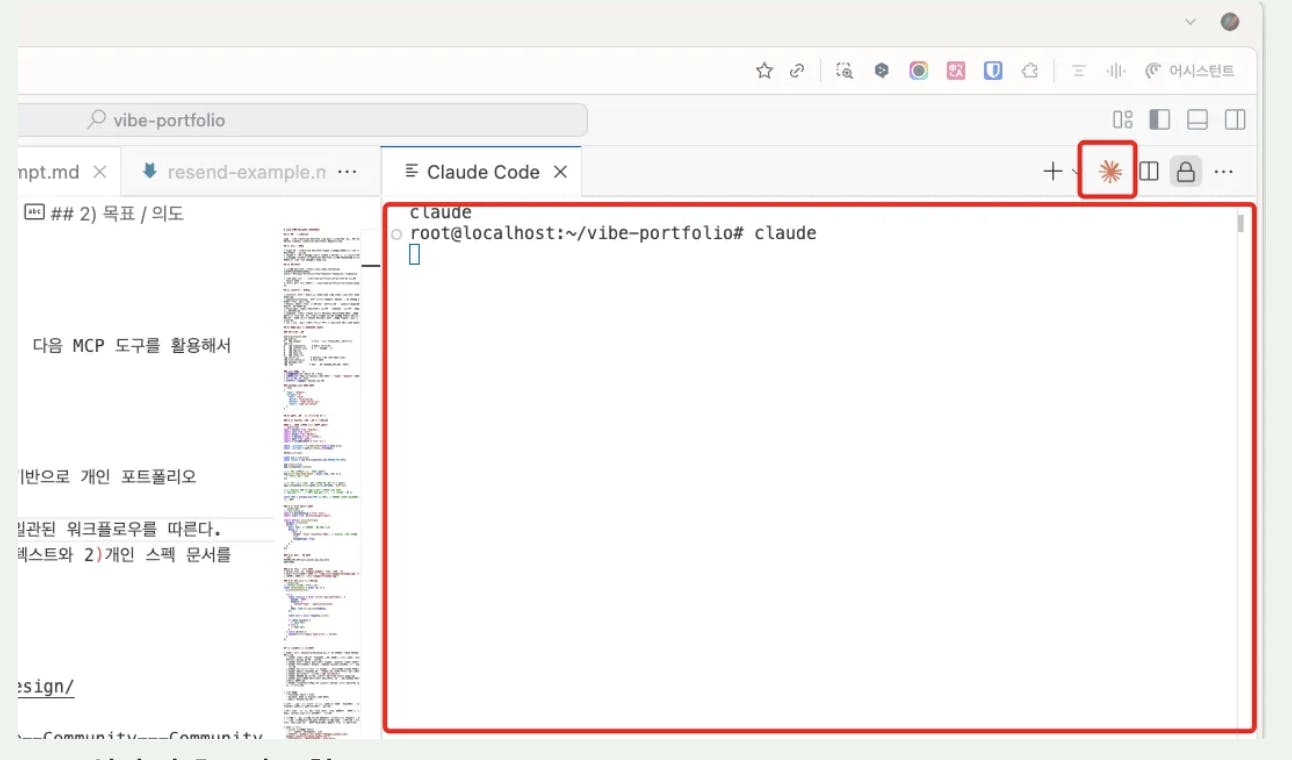The height and width of the screenshot is (760, 1292).
Task: Click the line '다음 MCP 도구를 활용해서'
Action: (x=132, y=346)
